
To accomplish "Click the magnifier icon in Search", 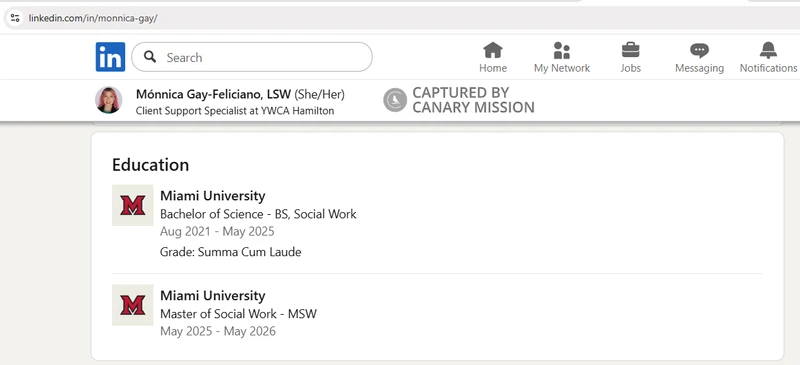I will tap(150, 57).
